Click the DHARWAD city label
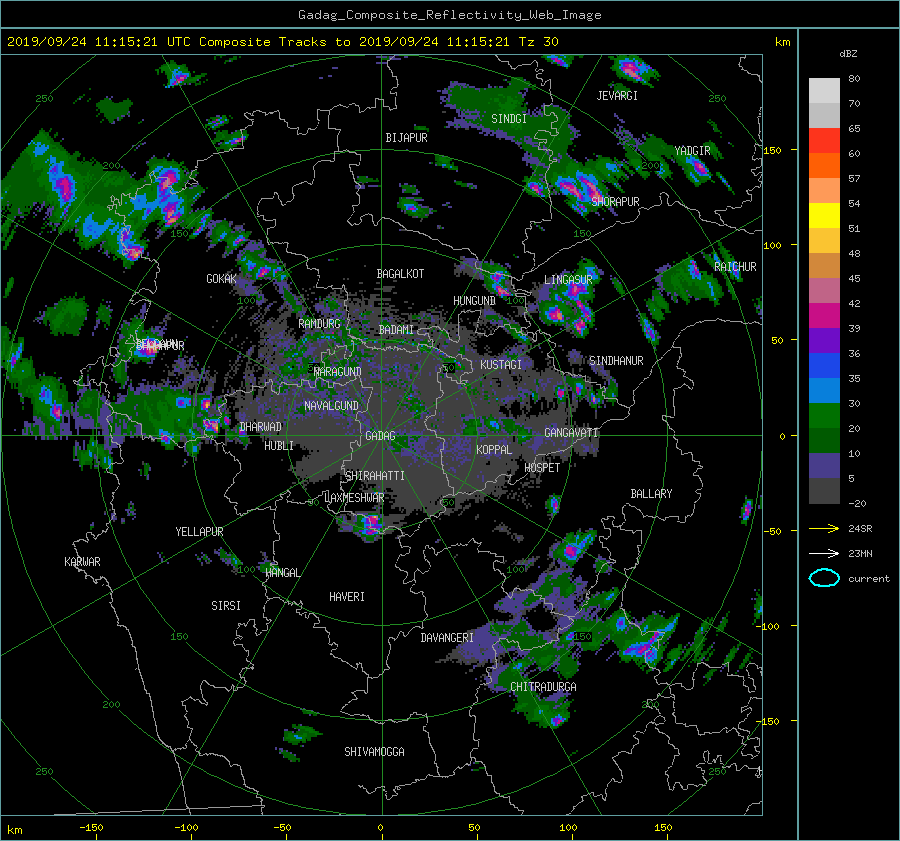This screenshot has width=900, height=841. [x=261, y=427]
